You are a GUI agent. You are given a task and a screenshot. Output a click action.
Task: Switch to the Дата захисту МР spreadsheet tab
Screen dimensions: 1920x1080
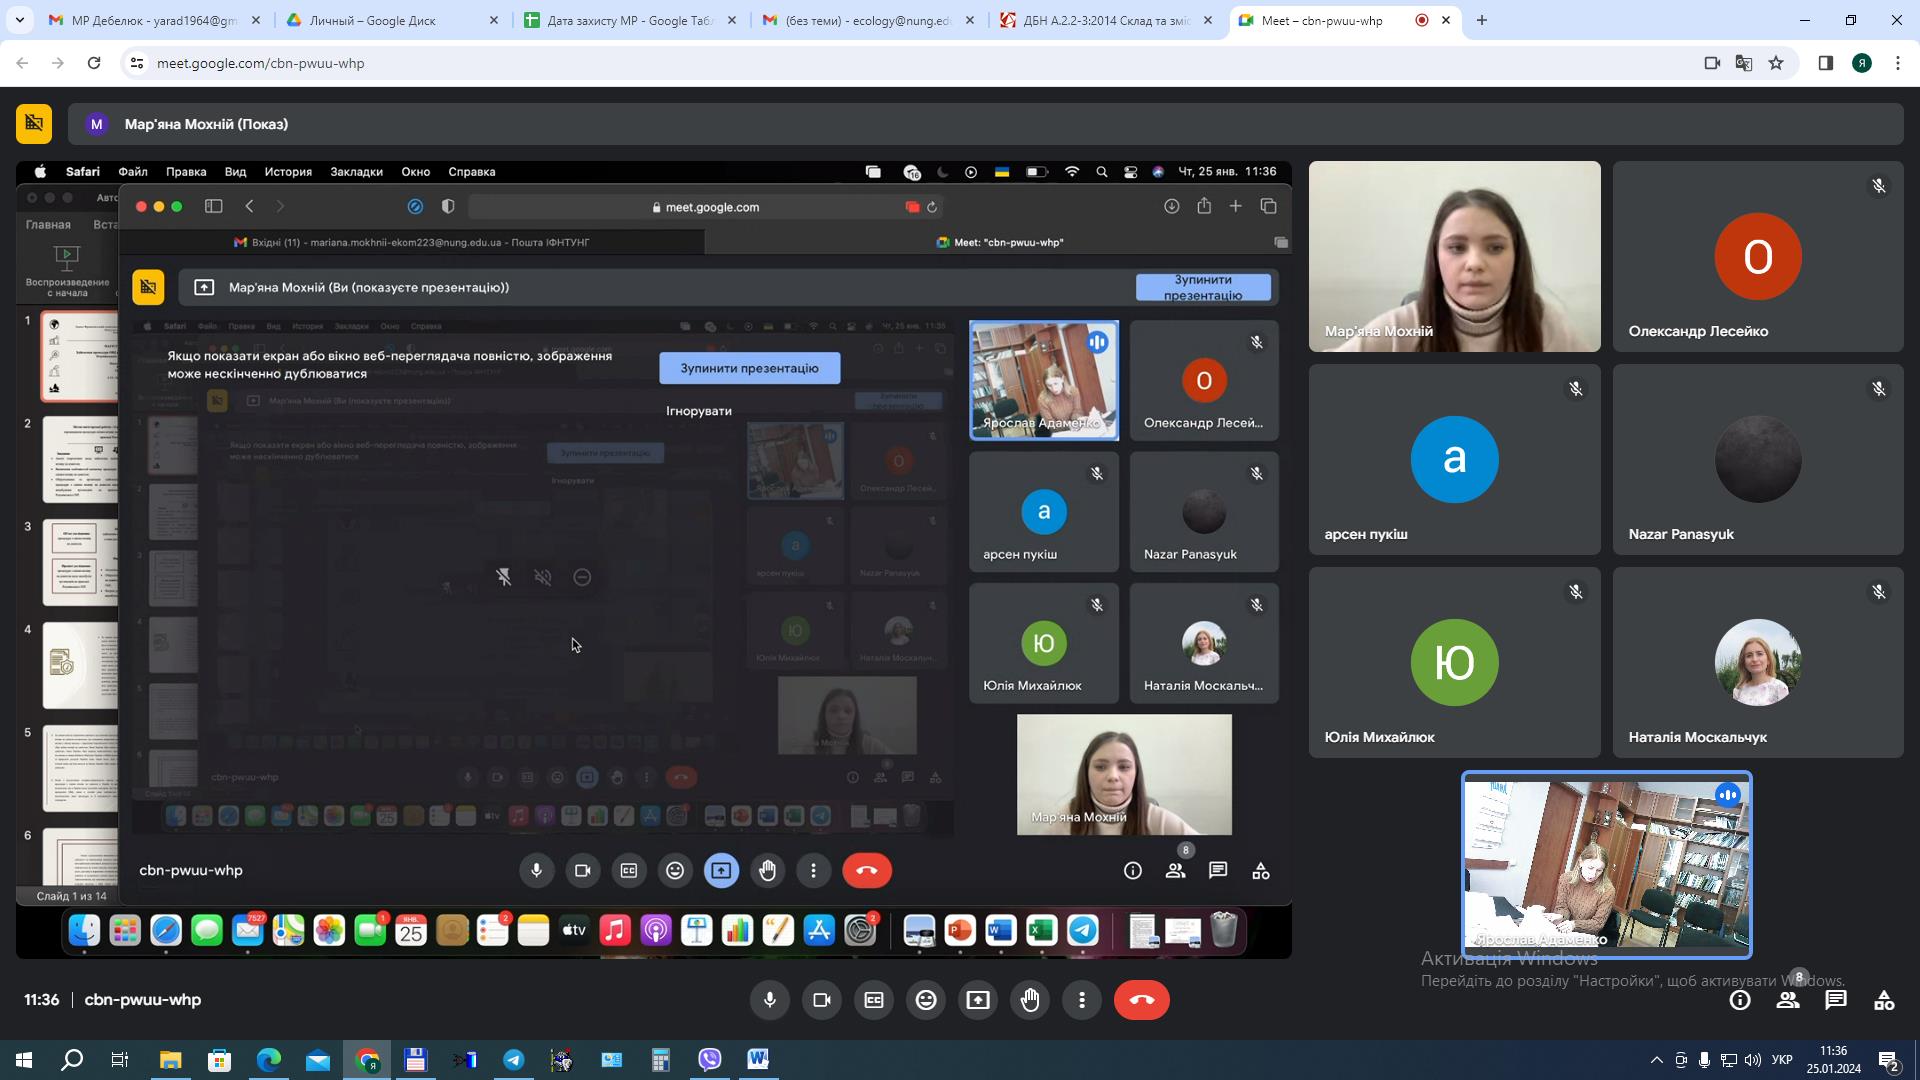(630, 20)
